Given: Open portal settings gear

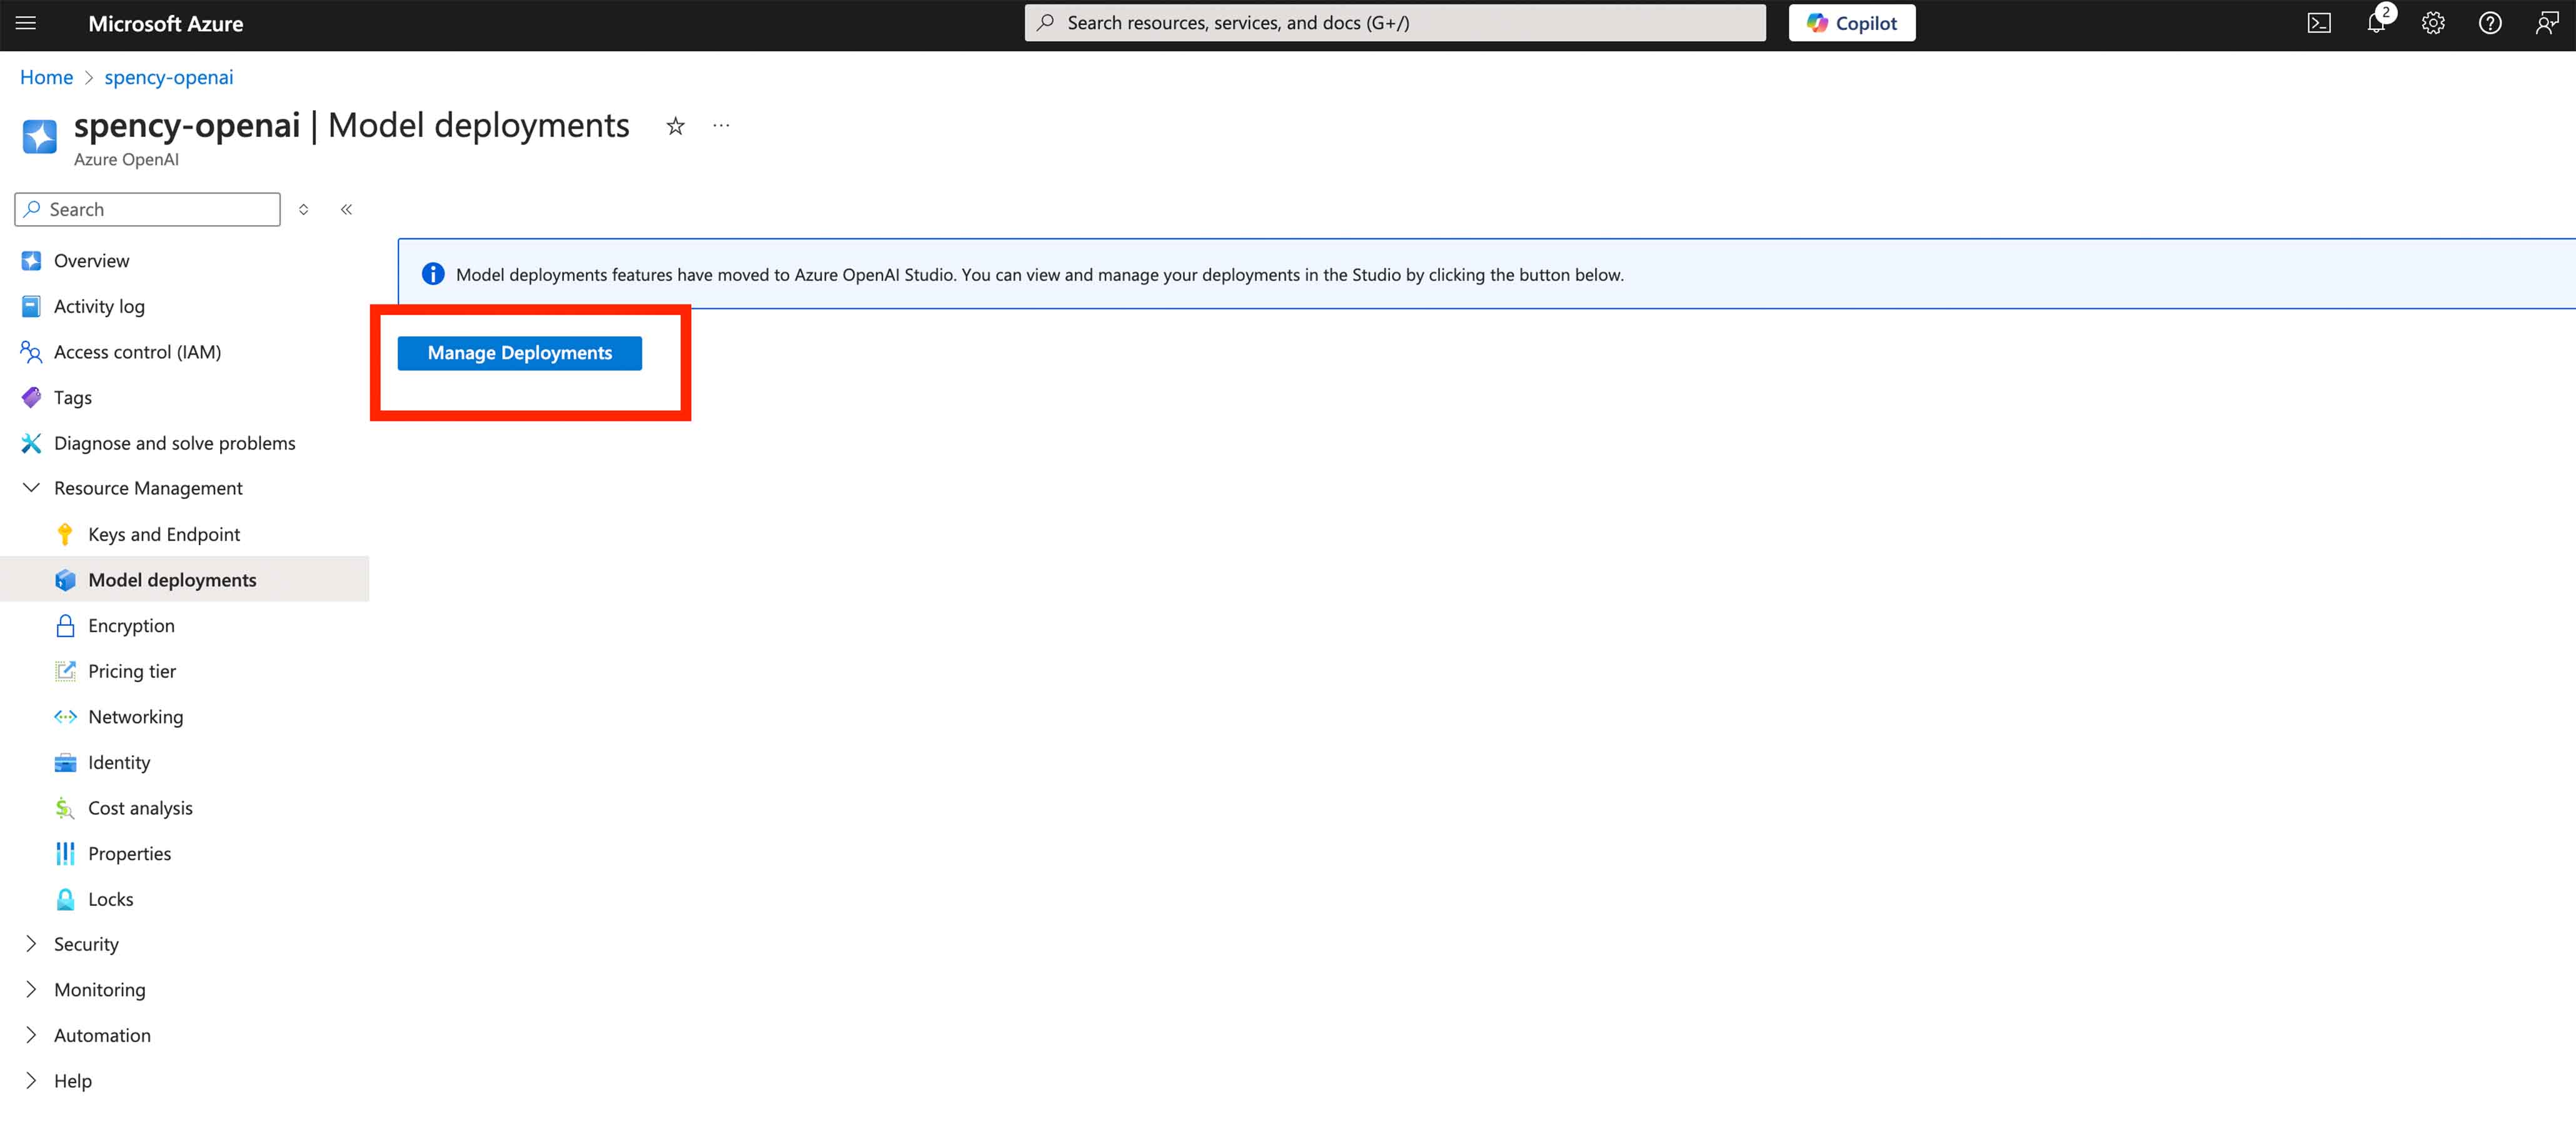Looking at the screenshot, I should point(2433,23).
